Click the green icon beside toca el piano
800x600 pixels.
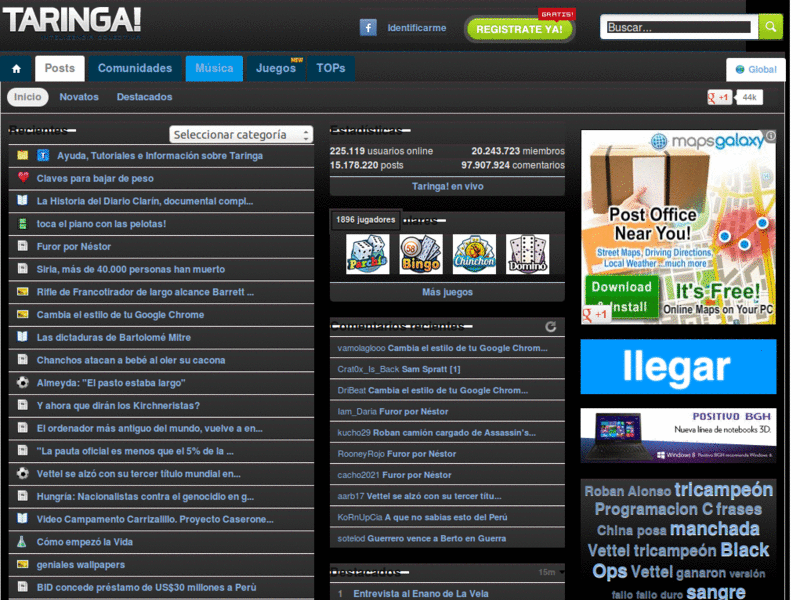22,223
